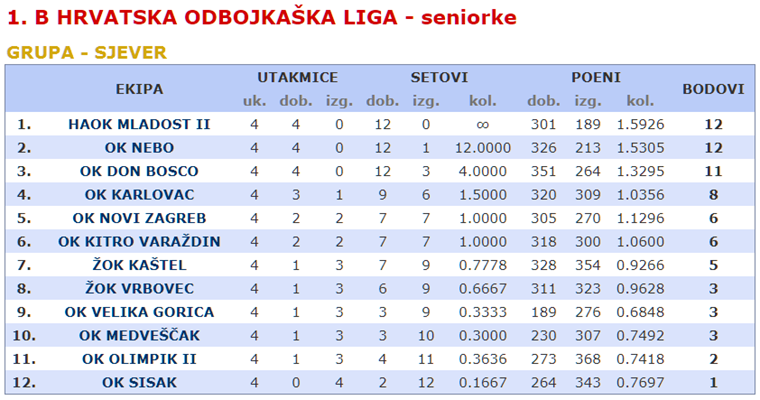Open the OK DON BOSCO team entry

pyautogui.click(x=139, y=171)
